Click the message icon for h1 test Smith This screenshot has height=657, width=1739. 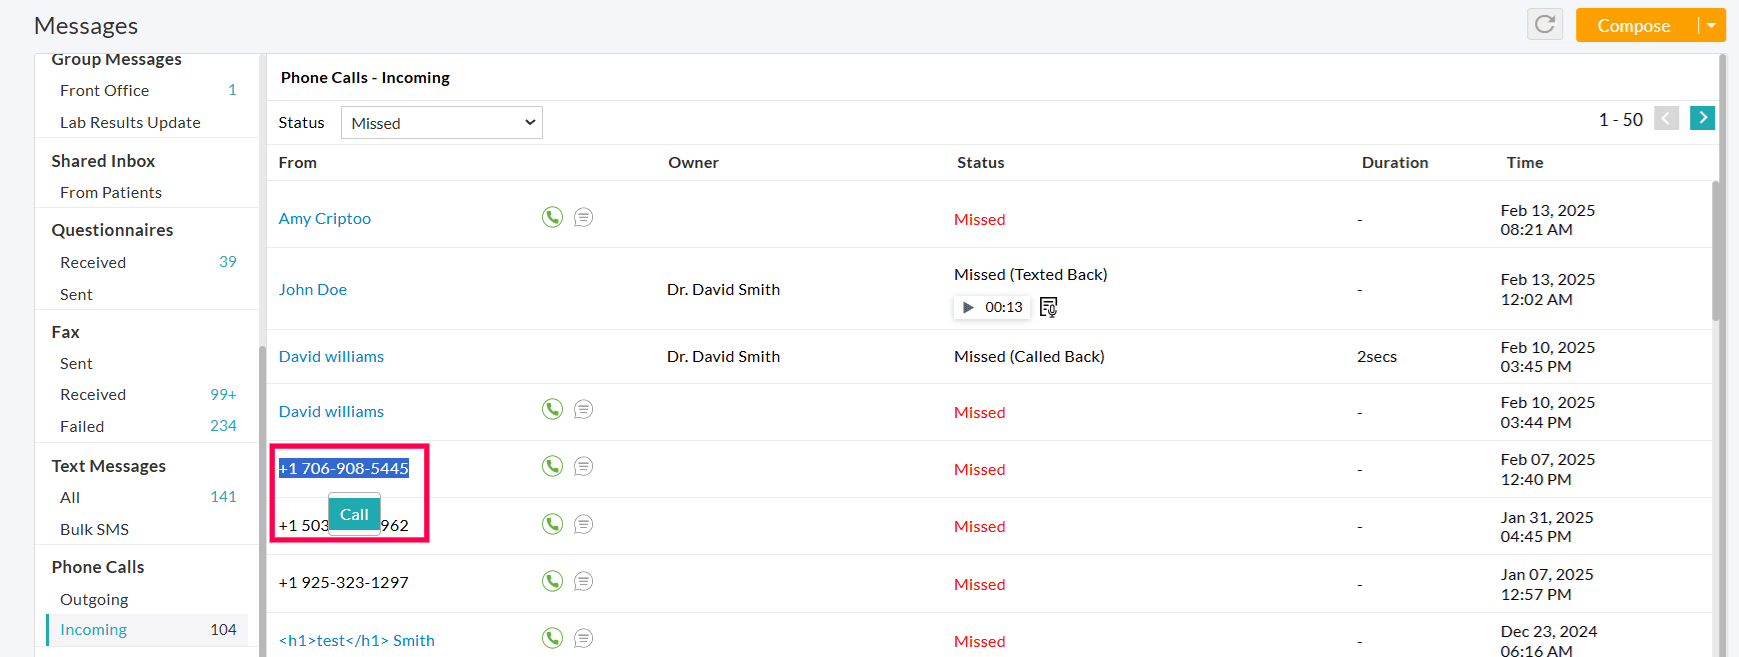584,638
